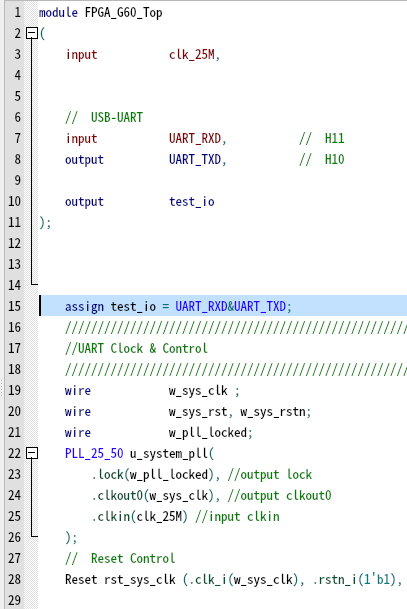Click the //input clkin comment

click(x=237, y=516)
